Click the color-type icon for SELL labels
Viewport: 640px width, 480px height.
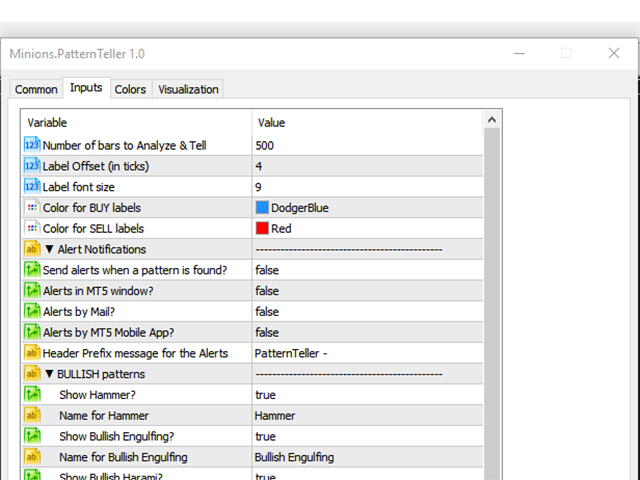(31, 228)
